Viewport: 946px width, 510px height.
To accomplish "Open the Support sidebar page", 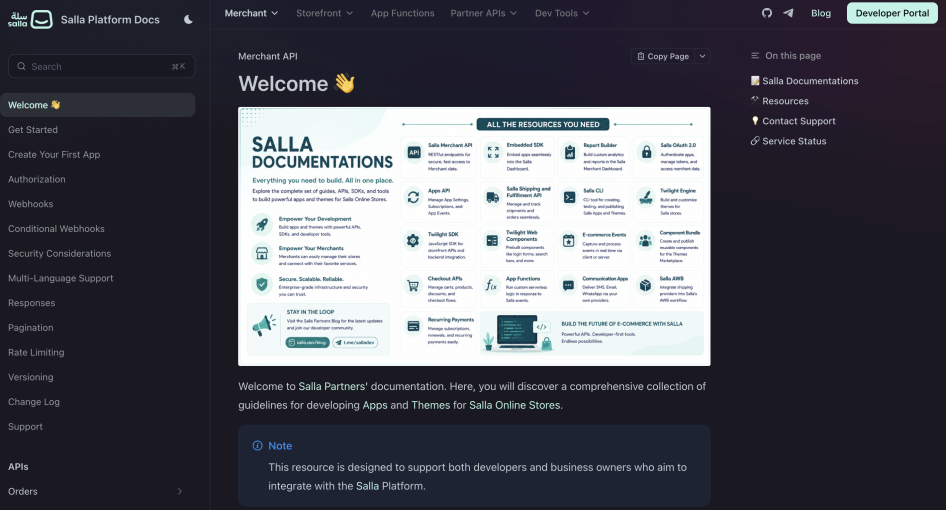I will click(x=25, y=427).
